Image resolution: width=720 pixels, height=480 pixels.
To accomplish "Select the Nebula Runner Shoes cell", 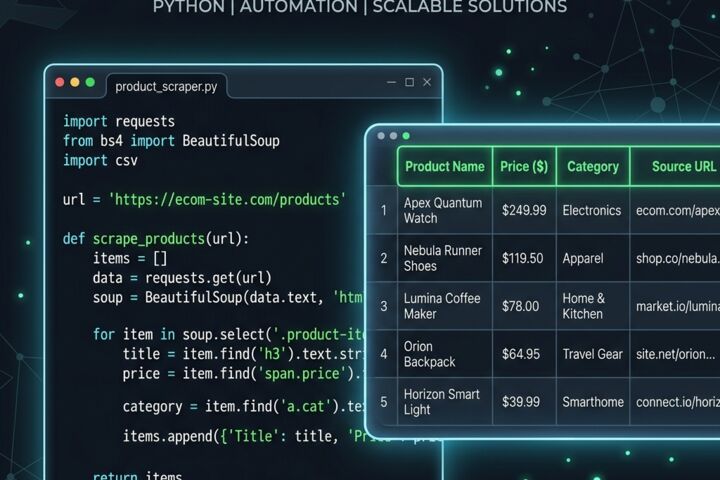I will (x=444, y=258).
